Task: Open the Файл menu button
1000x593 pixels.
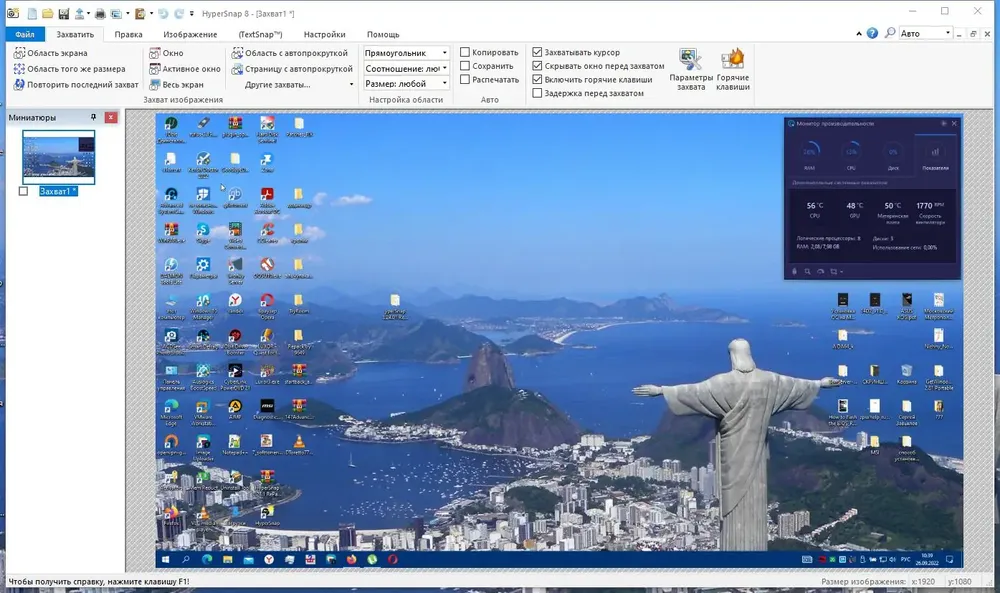Action: pos(25,34)
